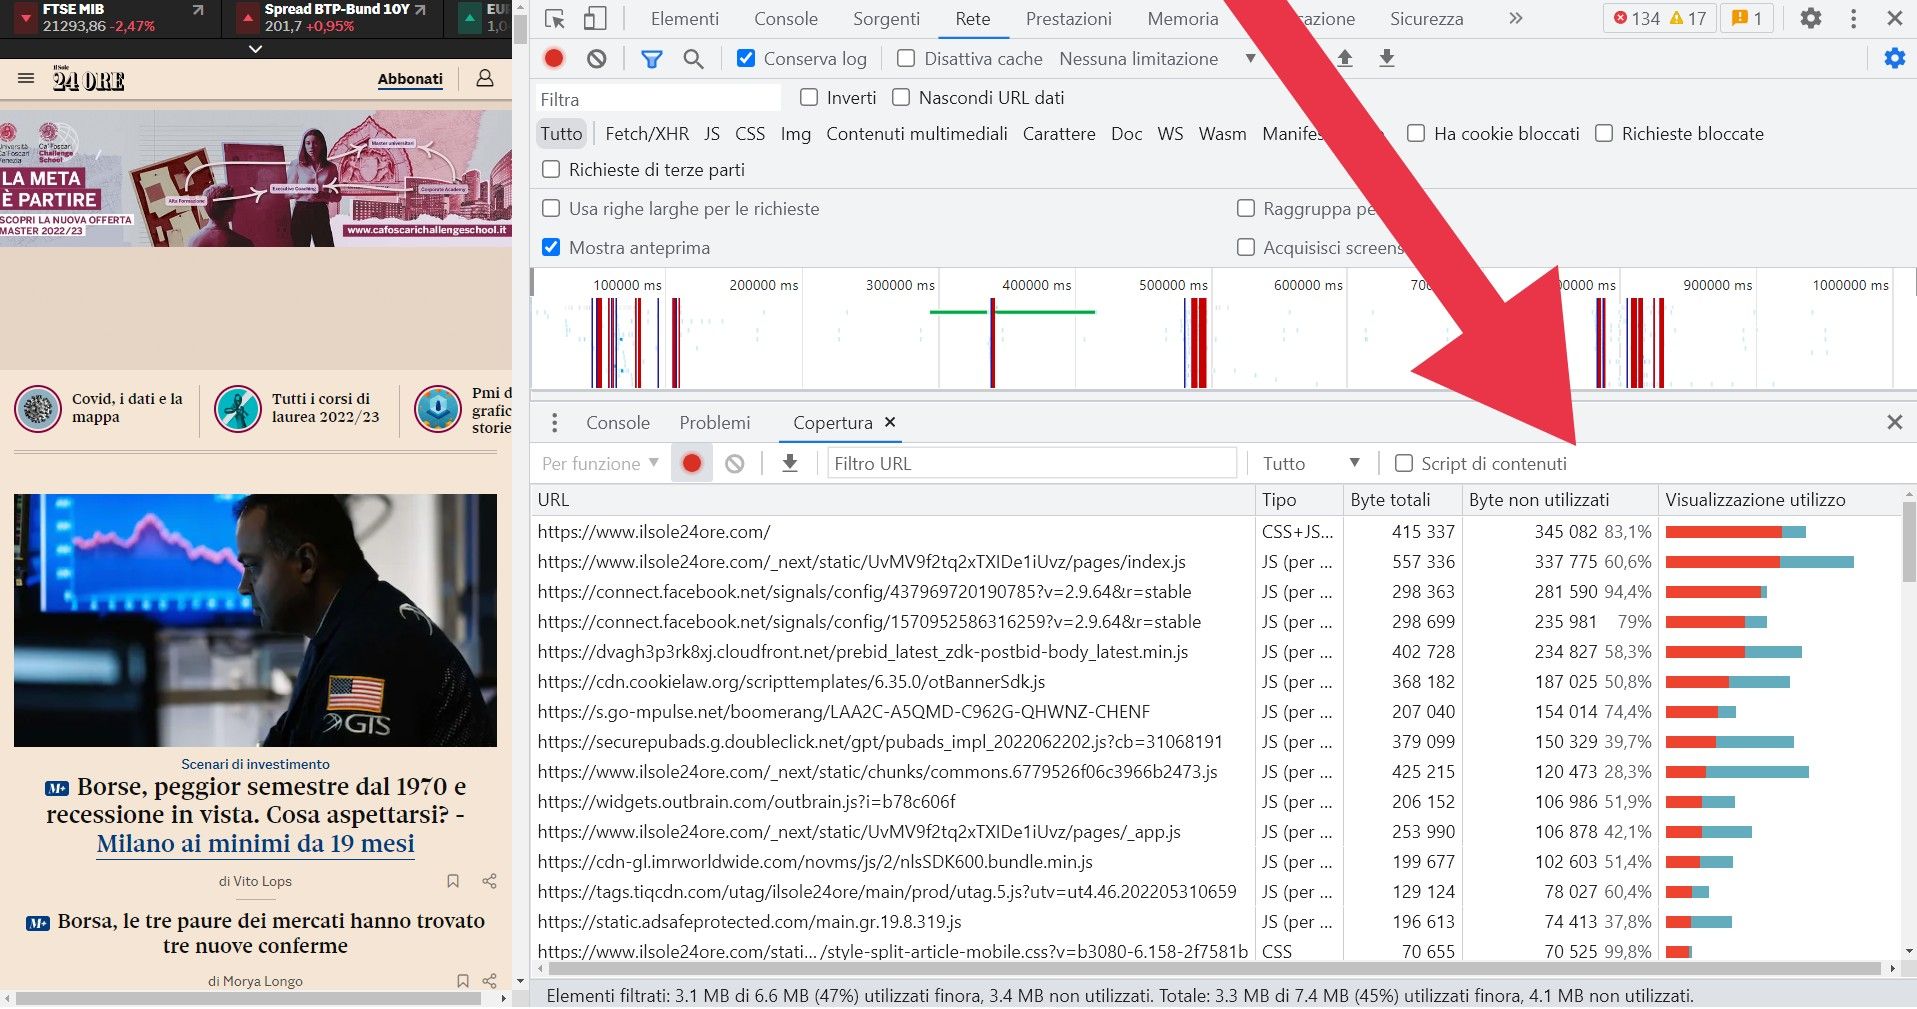Viewport: 1917px width, 1009px height.
Task: Stop network recording with the red button
Action: (x=553, y=59)
